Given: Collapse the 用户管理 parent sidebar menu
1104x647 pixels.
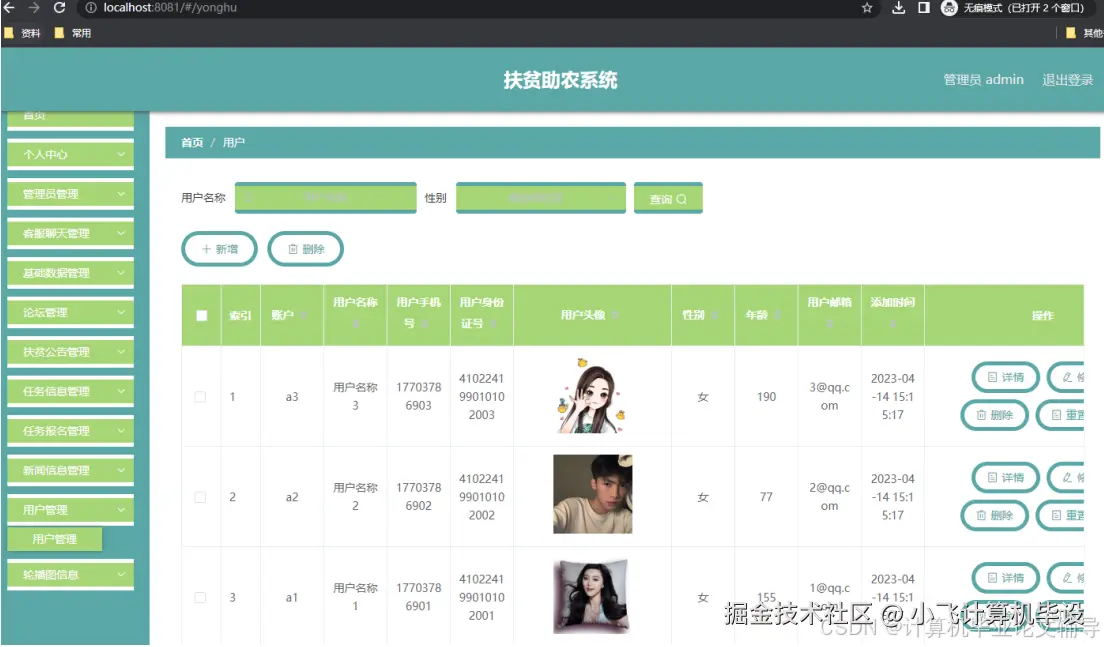Looking at the screenshot, I should coord(70,510).
